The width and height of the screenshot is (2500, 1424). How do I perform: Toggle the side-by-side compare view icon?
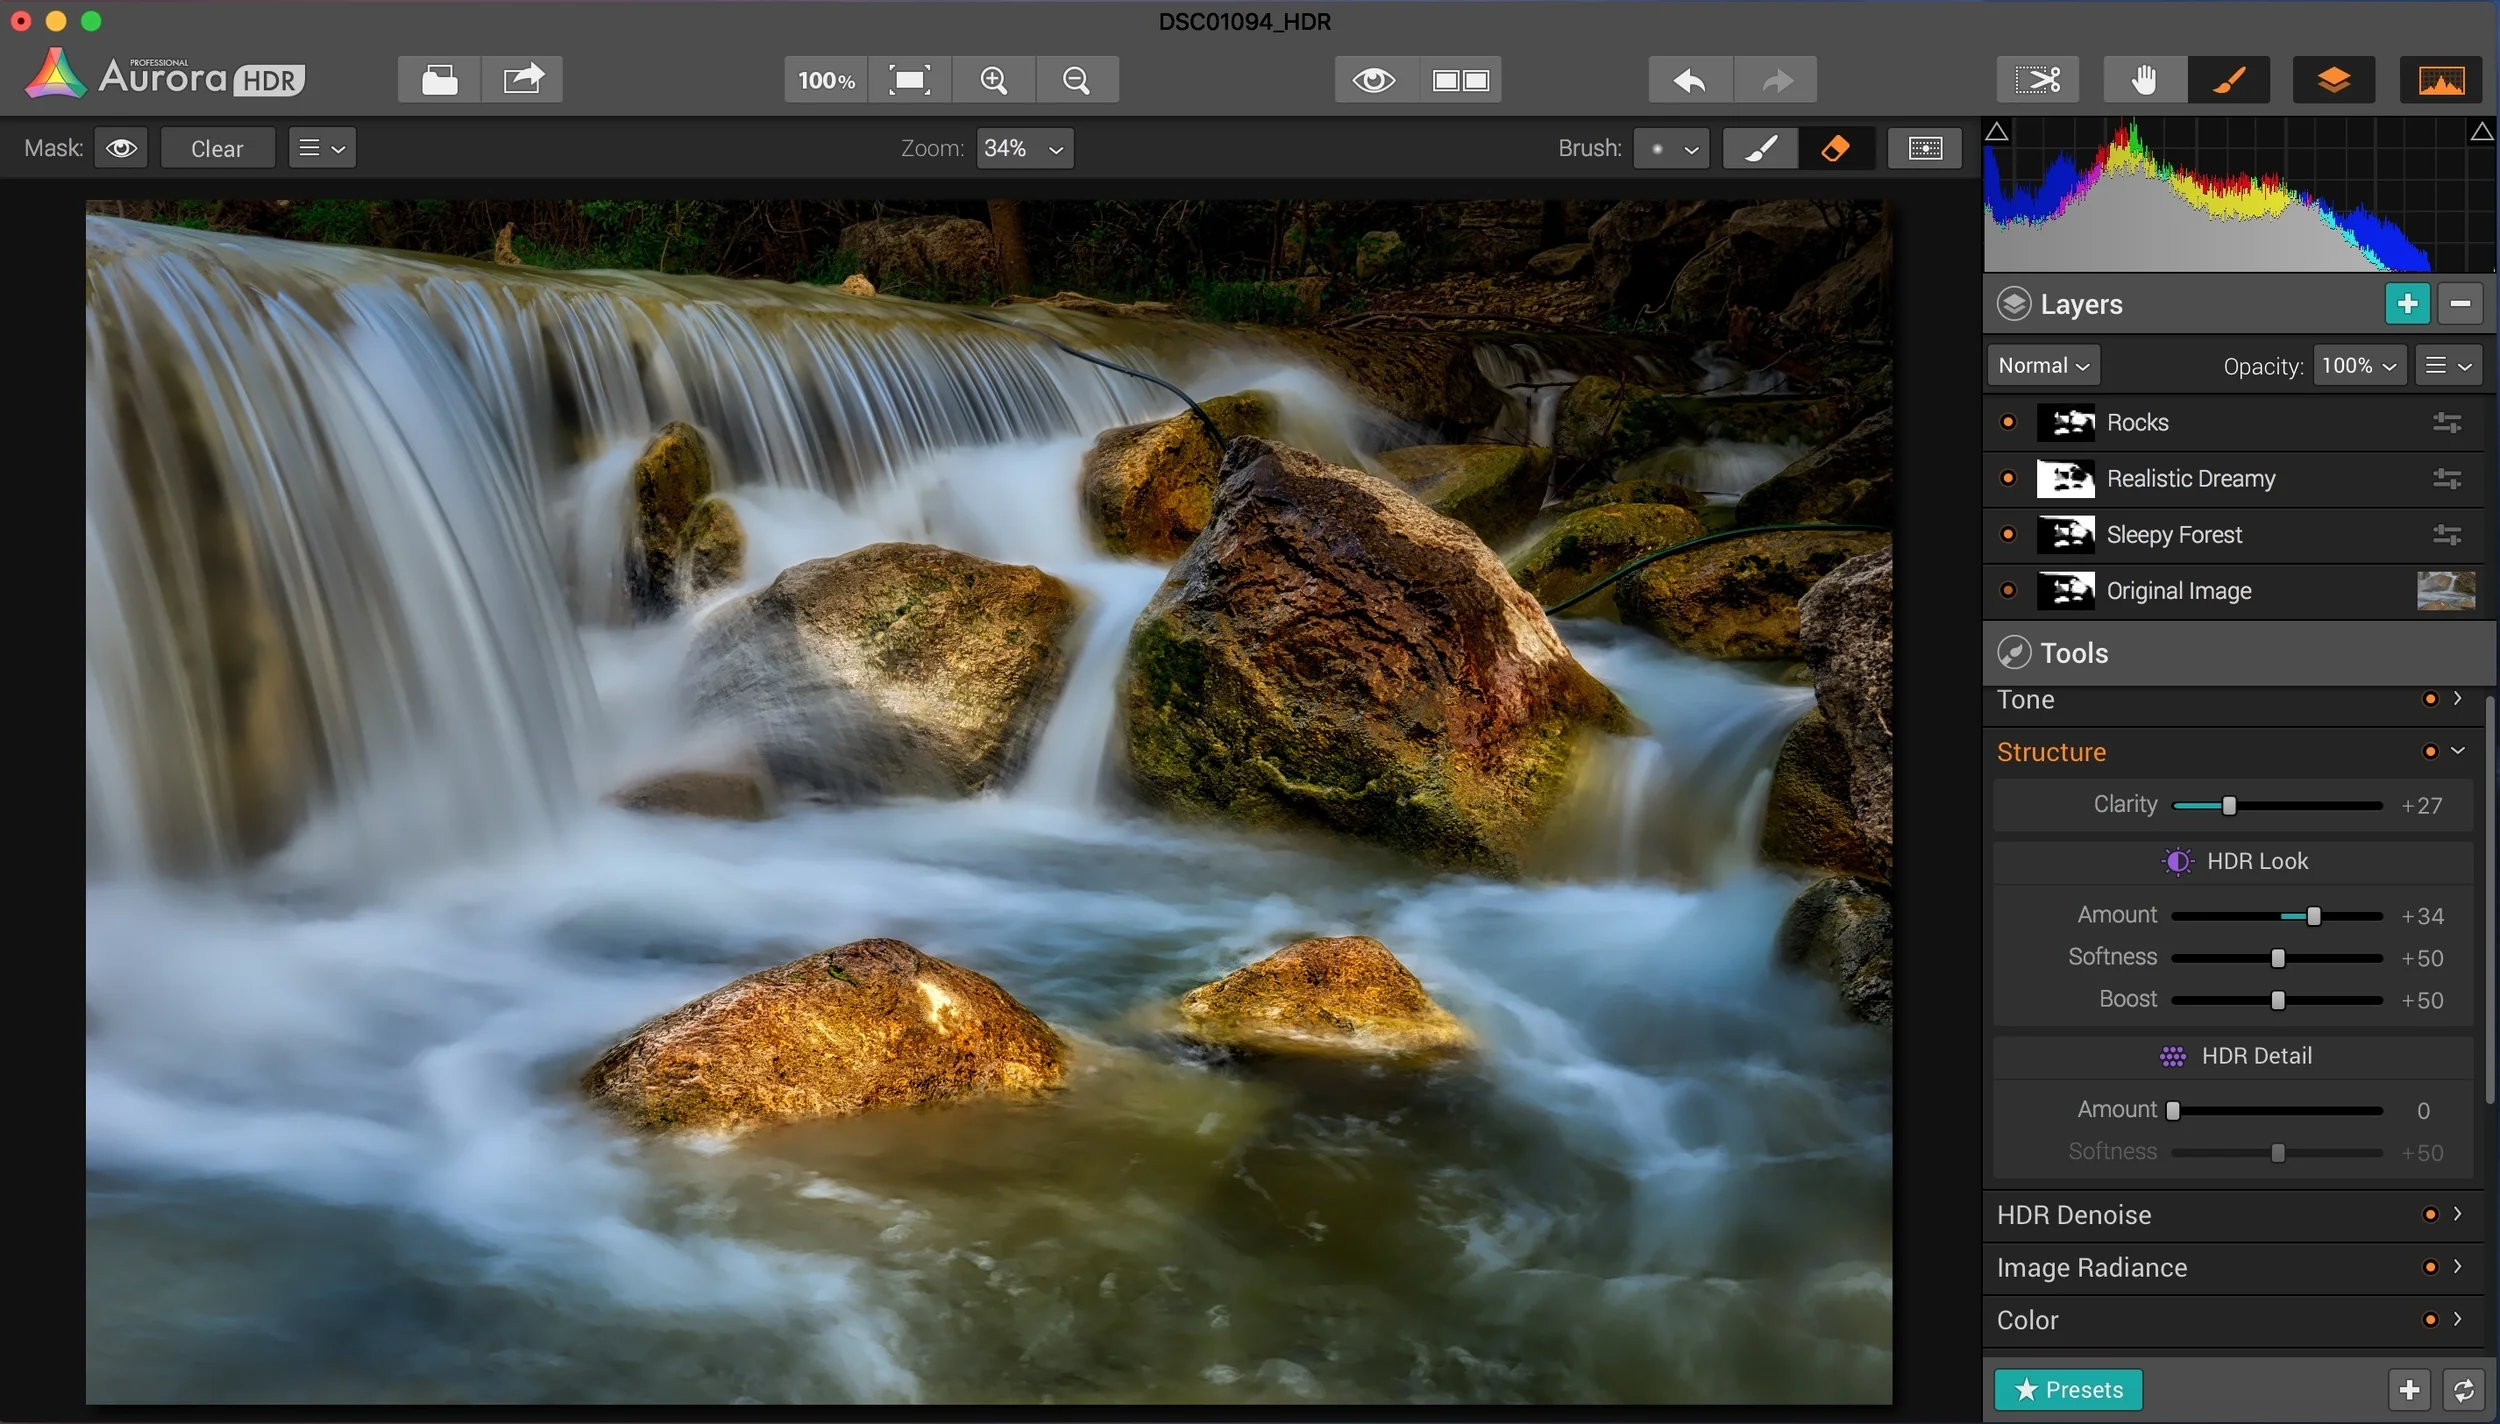click(1460, 79)
